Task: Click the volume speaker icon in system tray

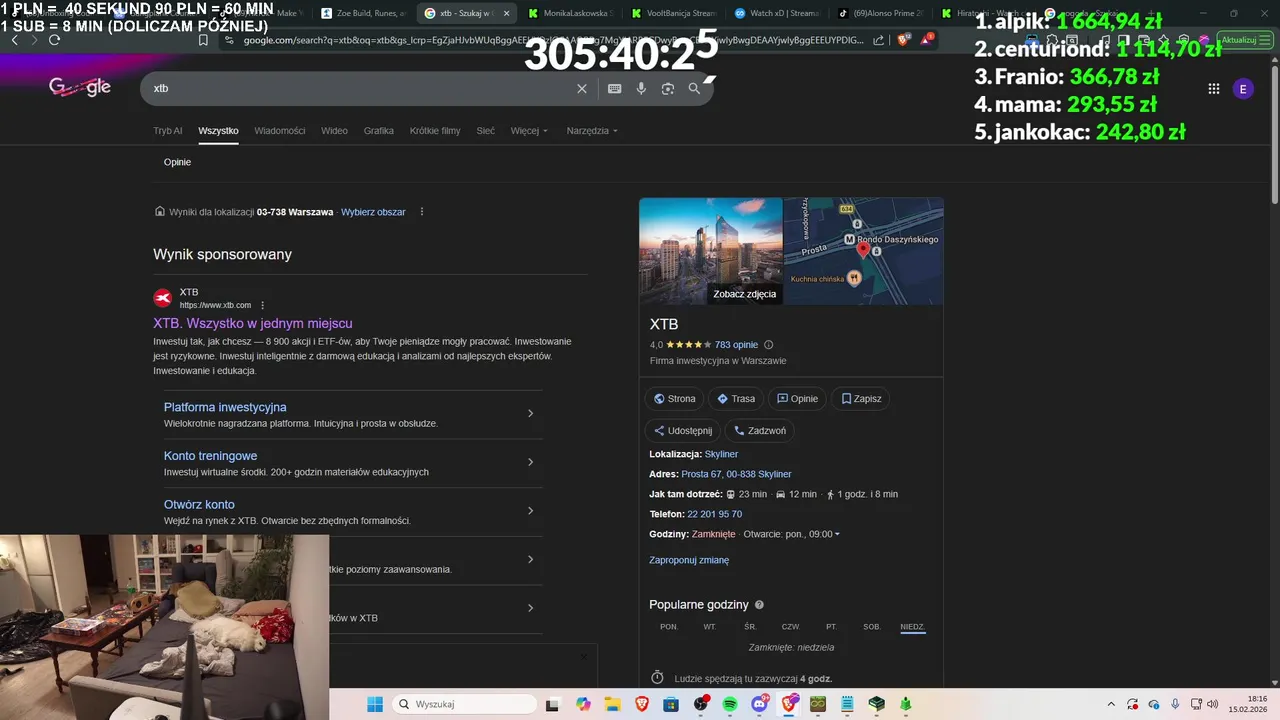Action: tap(1213, 704)
